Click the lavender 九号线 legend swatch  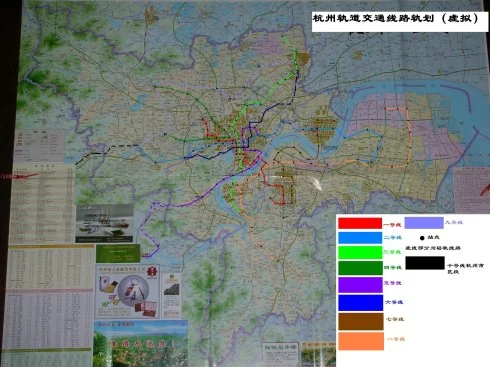click(x=424, y=223)
